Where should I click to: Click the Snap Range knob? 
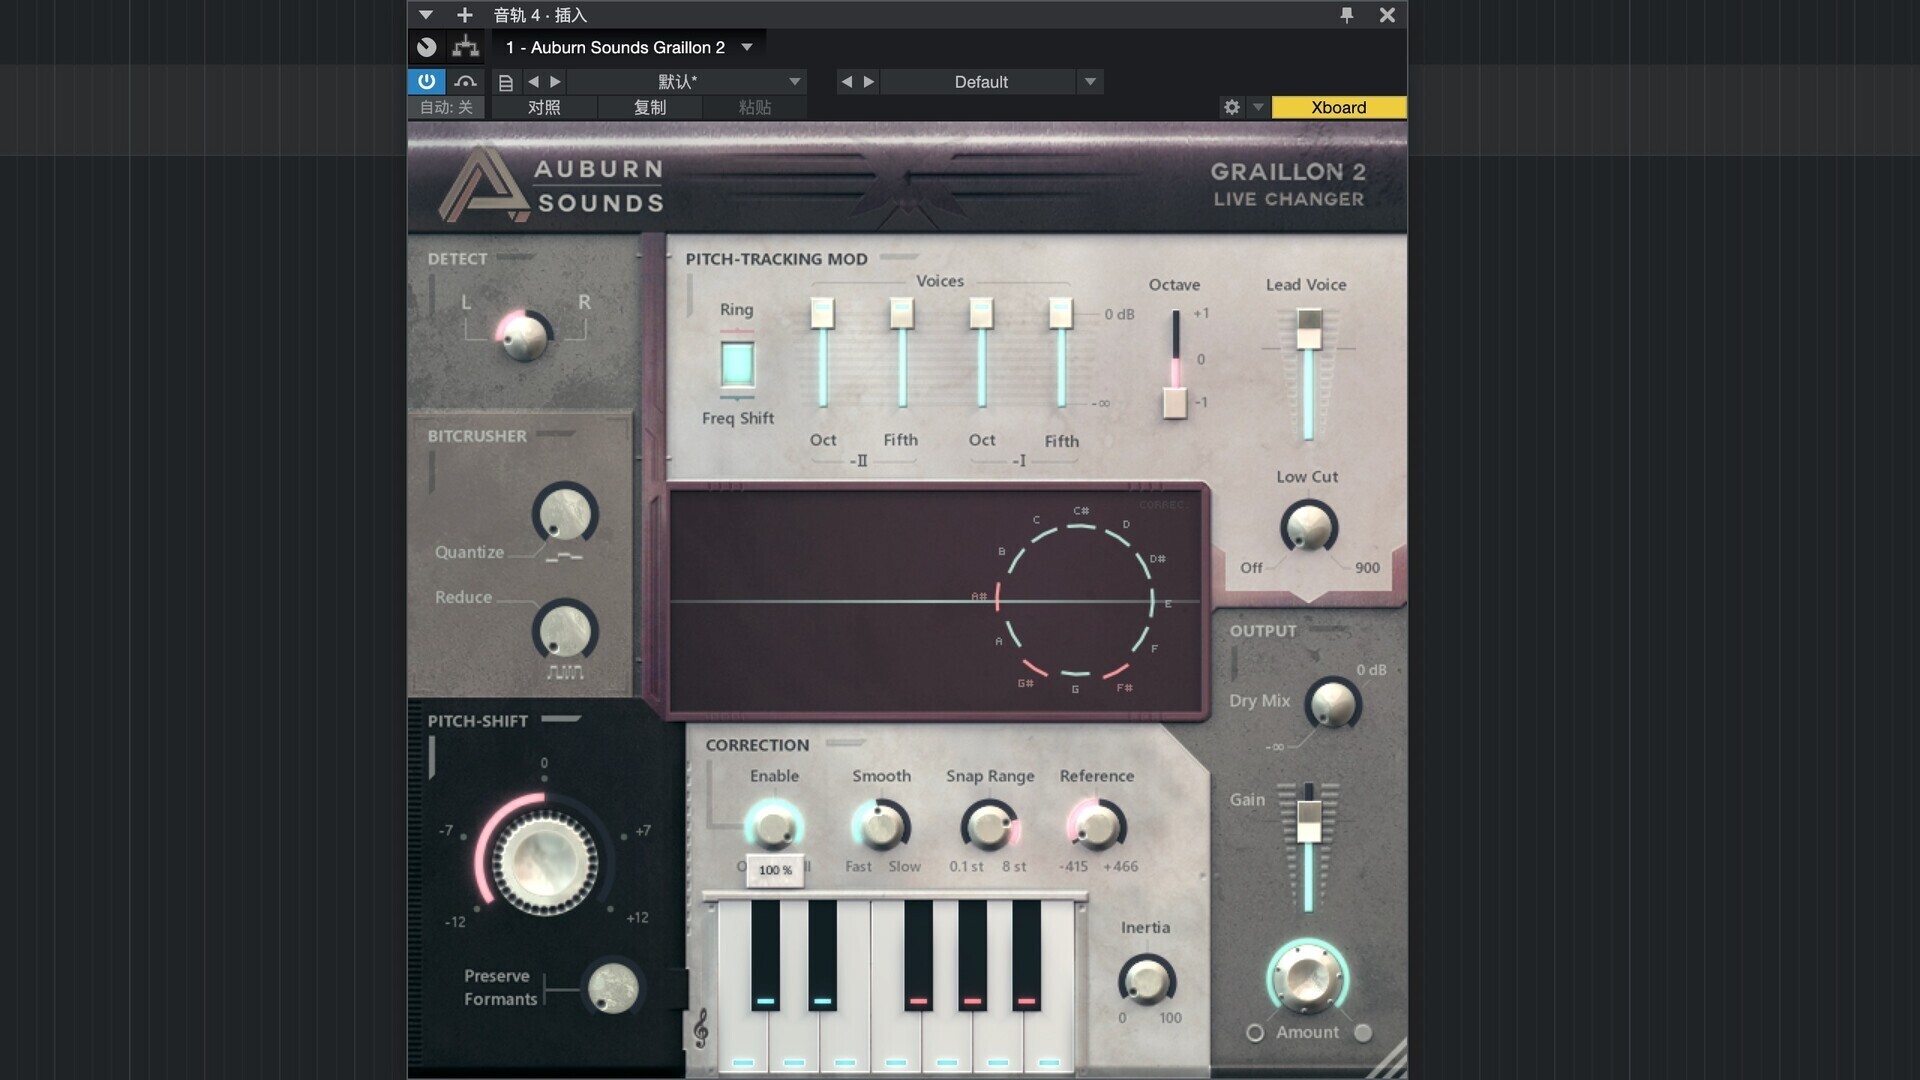coord(990,827)
